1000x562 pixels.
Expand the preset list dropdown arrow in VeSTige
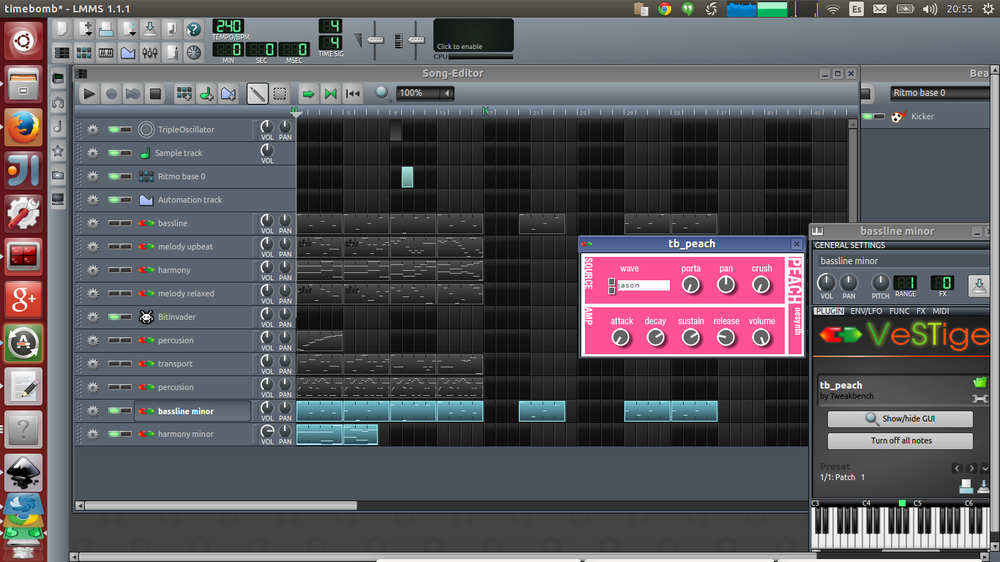click(x=986, y=468)
